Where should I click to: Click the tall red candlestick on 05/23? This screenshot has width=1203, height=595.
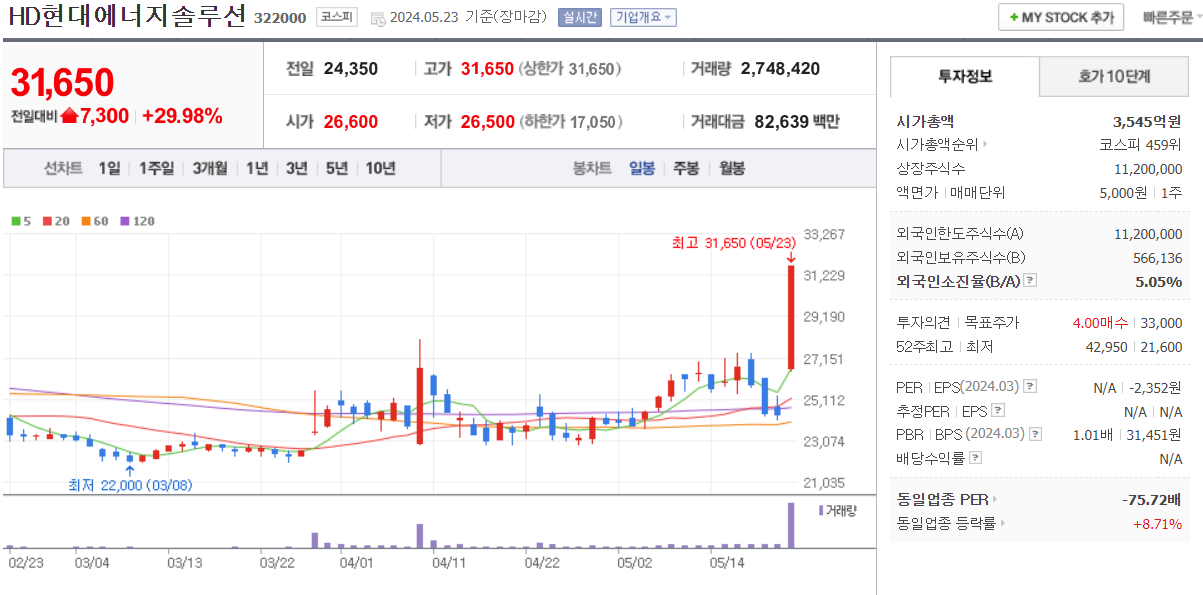point(791,317)
